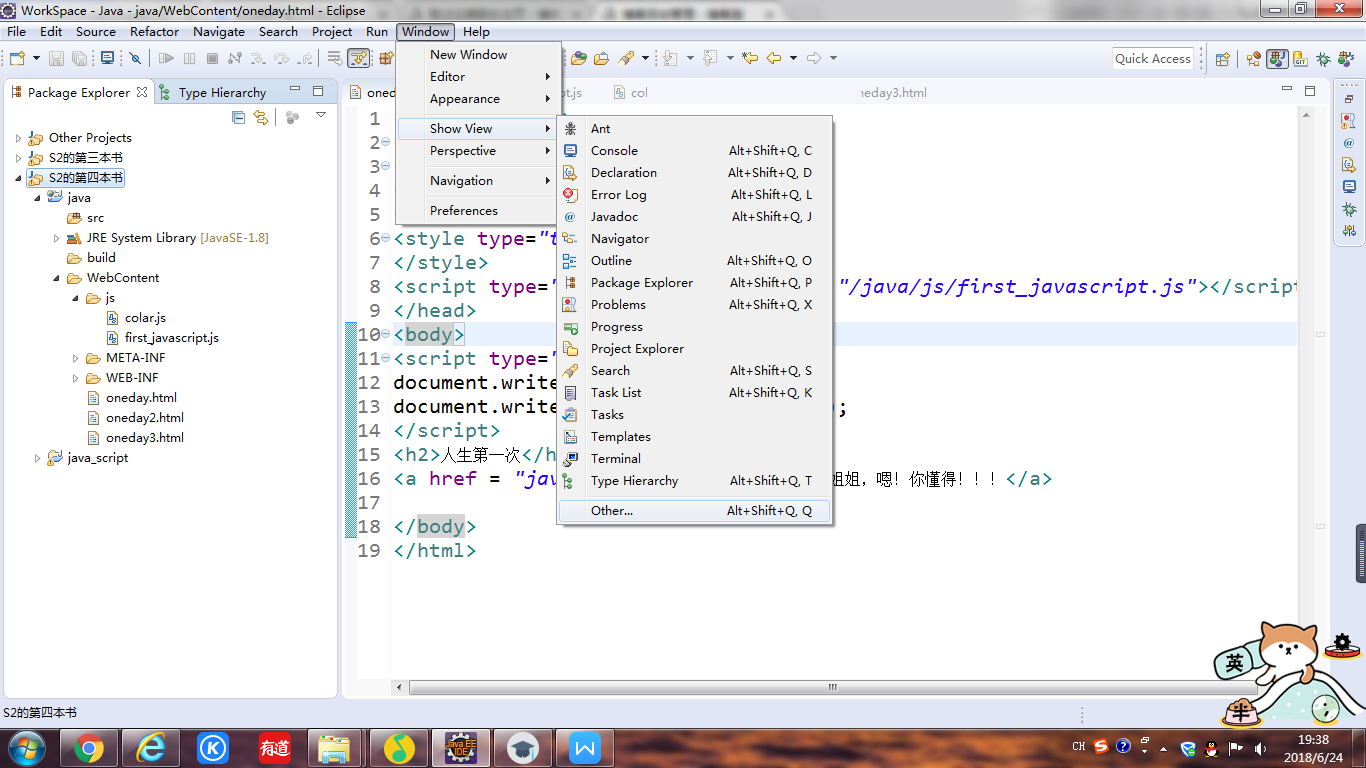
Task: Open the Back history dropdown arrow
Action: coord(793,58)
